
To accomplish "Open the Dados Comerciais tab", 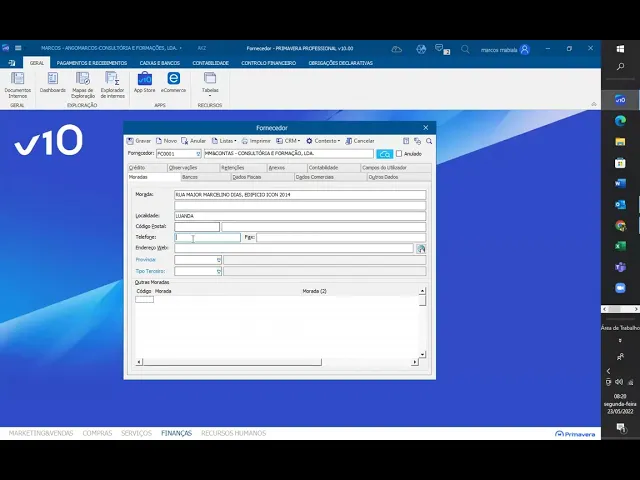I will pos(330,177).
